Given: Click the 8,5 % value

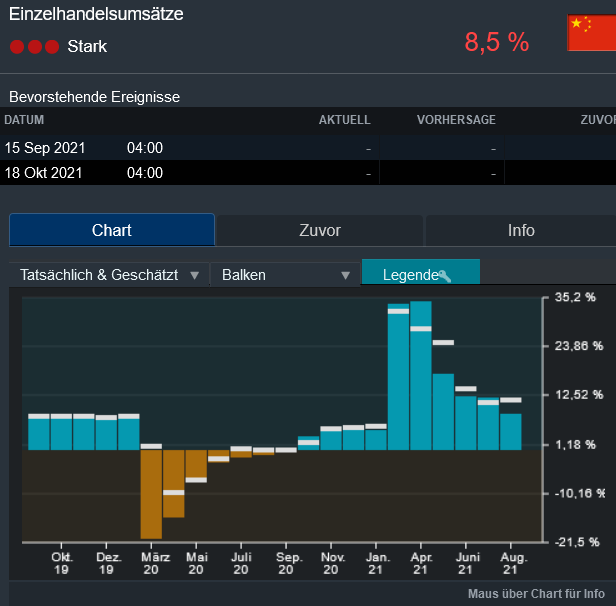Looking at the screenshot, I should click(x=497, y=42).
